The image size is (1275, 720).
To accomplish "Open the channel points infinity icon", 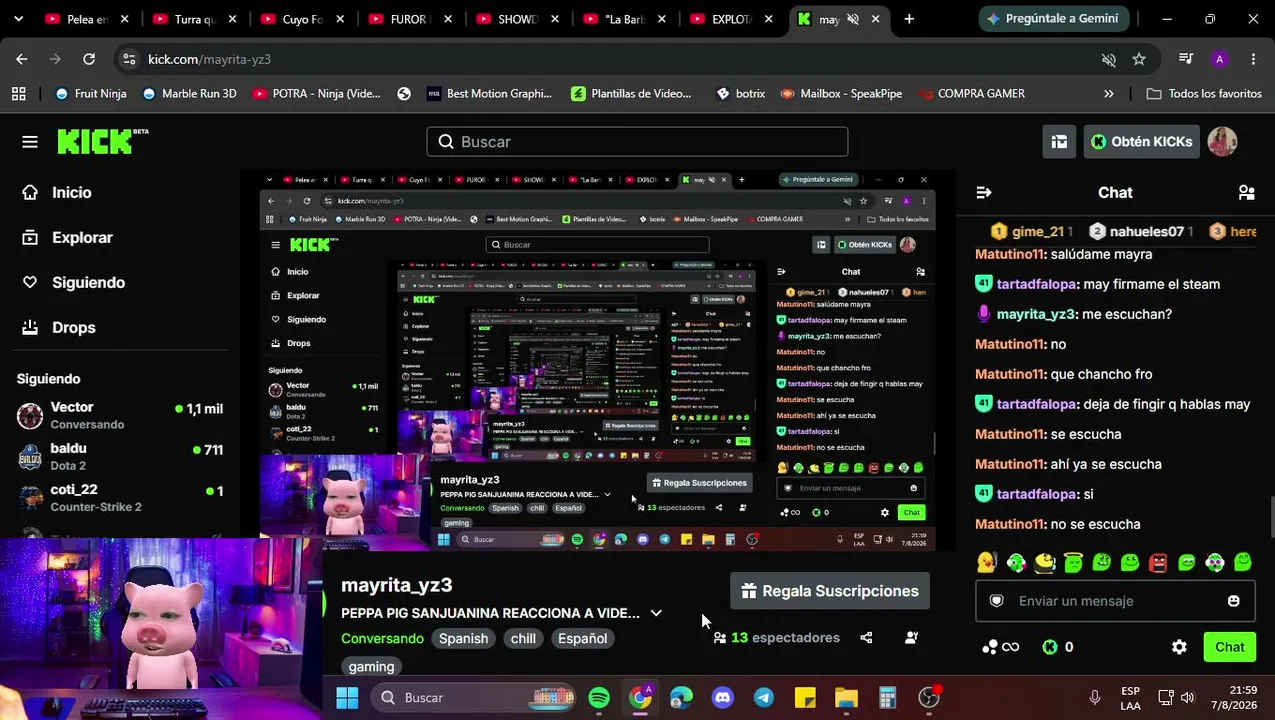I will click(1001, 647).
